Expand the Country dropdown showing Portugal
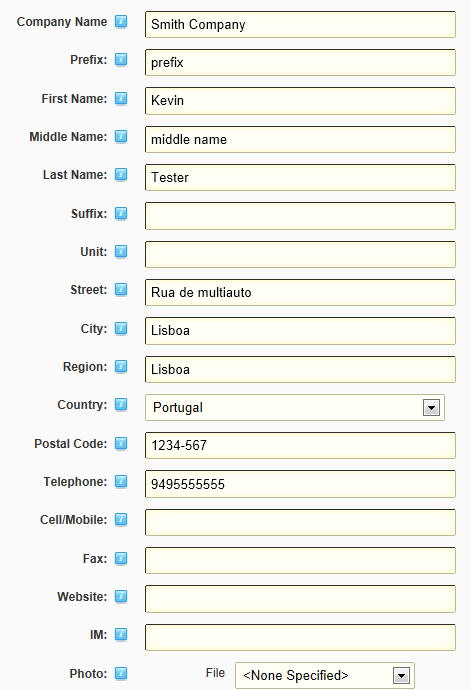471x690 pixels. pyautogui.click(x=295, y=407)
